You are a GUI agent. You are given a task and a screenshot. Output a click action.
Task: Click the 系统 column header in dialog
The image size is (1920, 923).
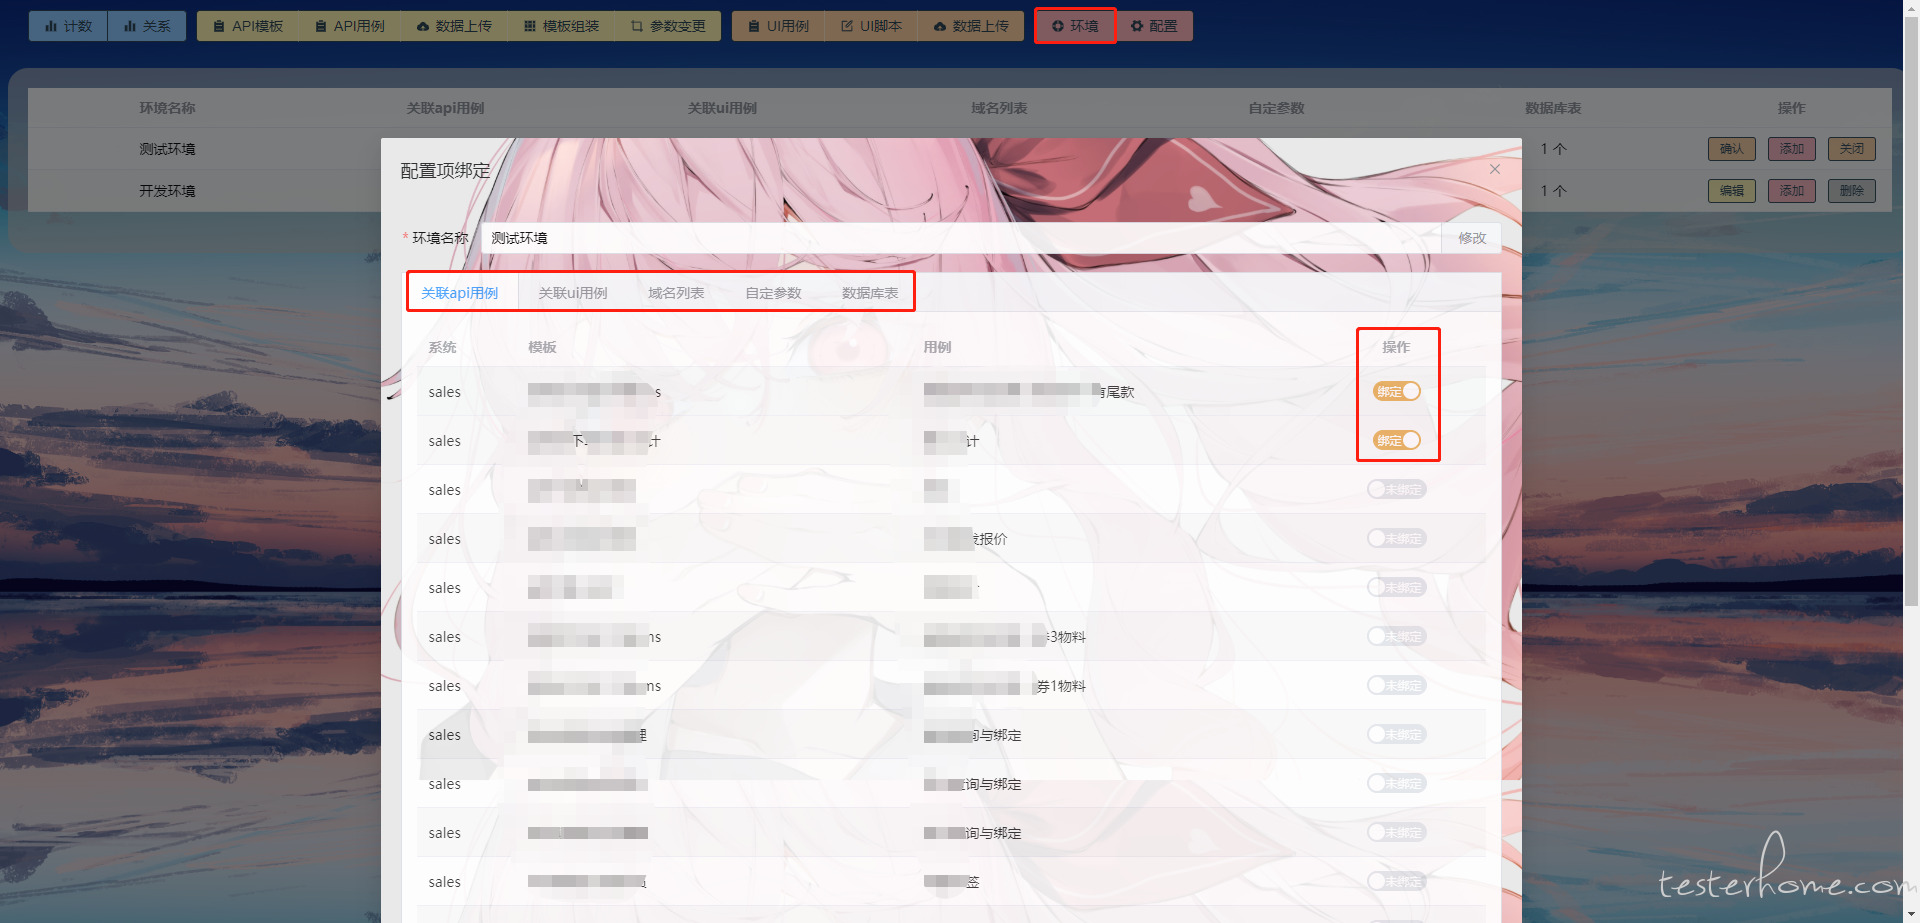coord(442,347)
